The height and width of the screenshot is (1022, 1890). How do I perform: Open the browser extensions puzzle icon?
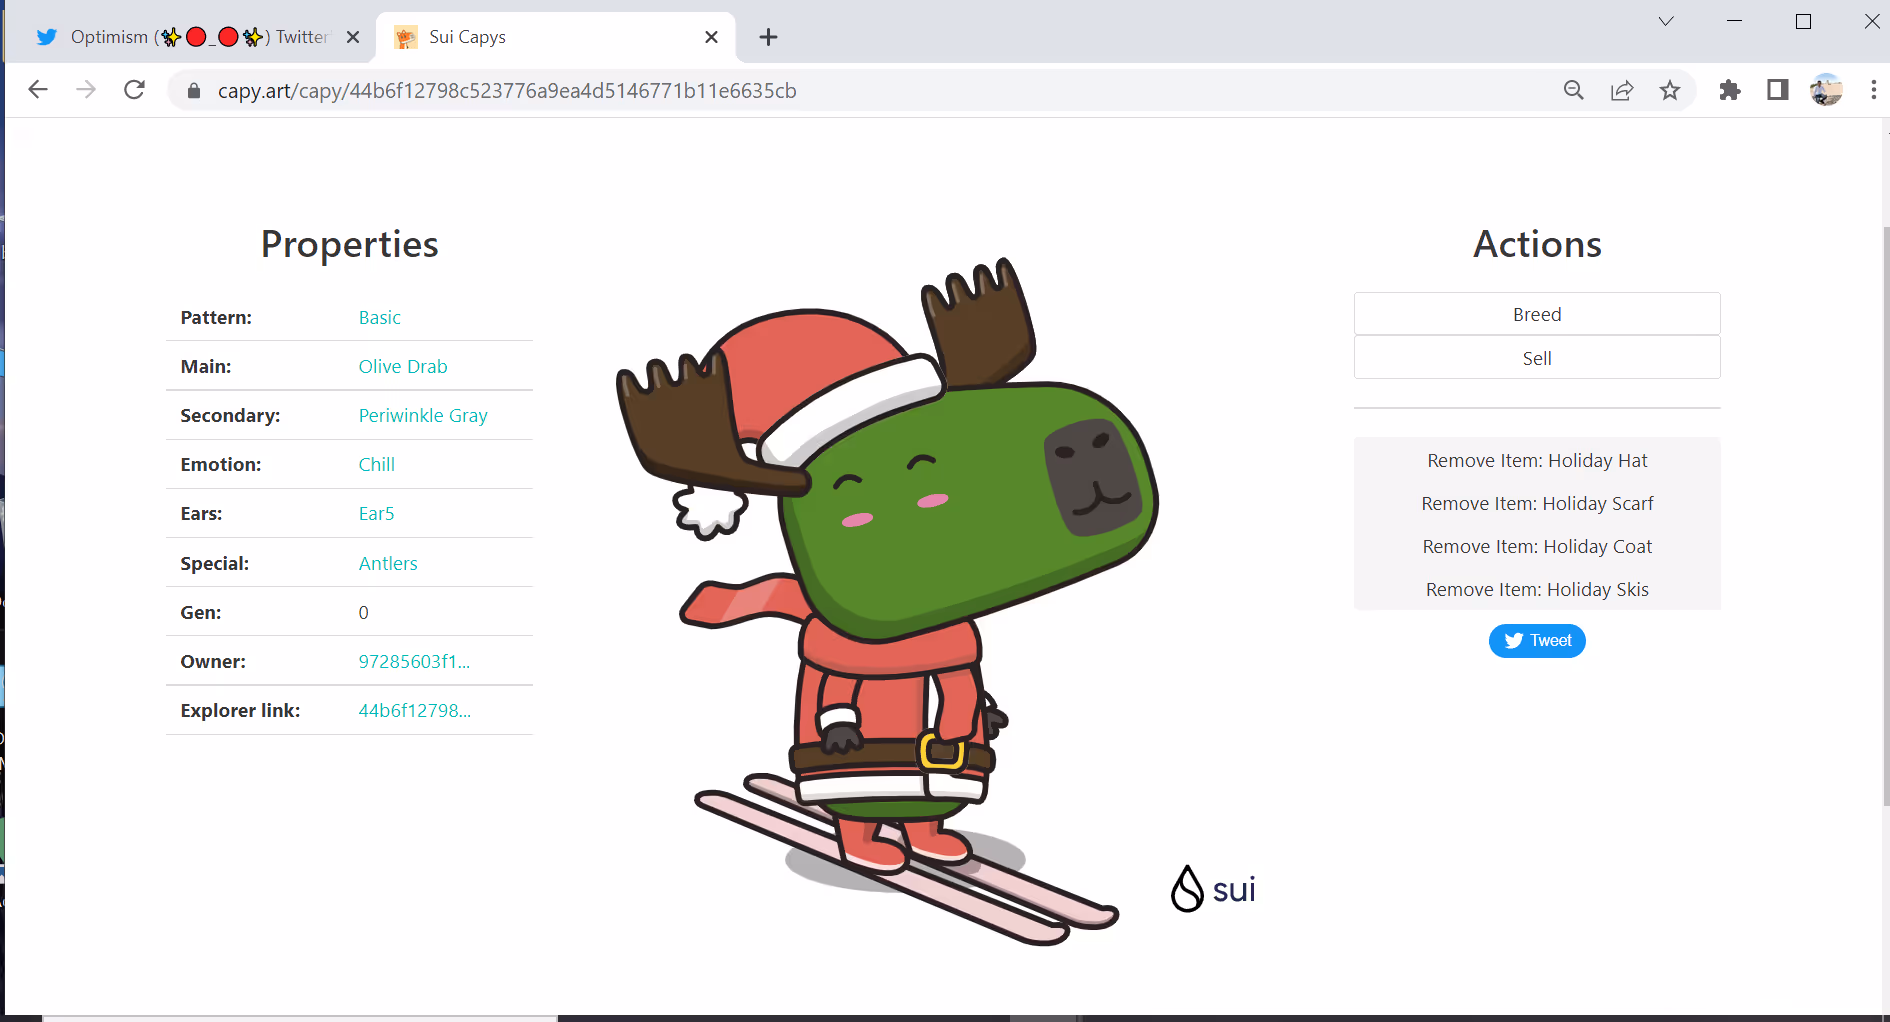pyautogui.click(x=1729, y=91)
